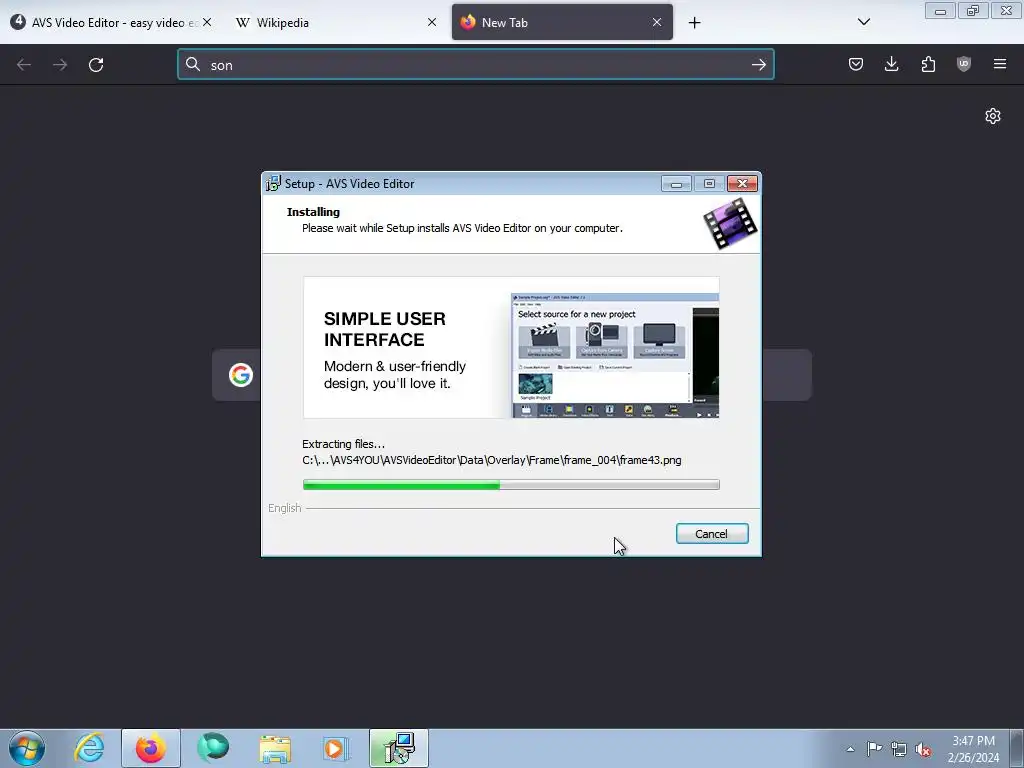Open Windows Explorer folder in taskbar

pos(275,748)
